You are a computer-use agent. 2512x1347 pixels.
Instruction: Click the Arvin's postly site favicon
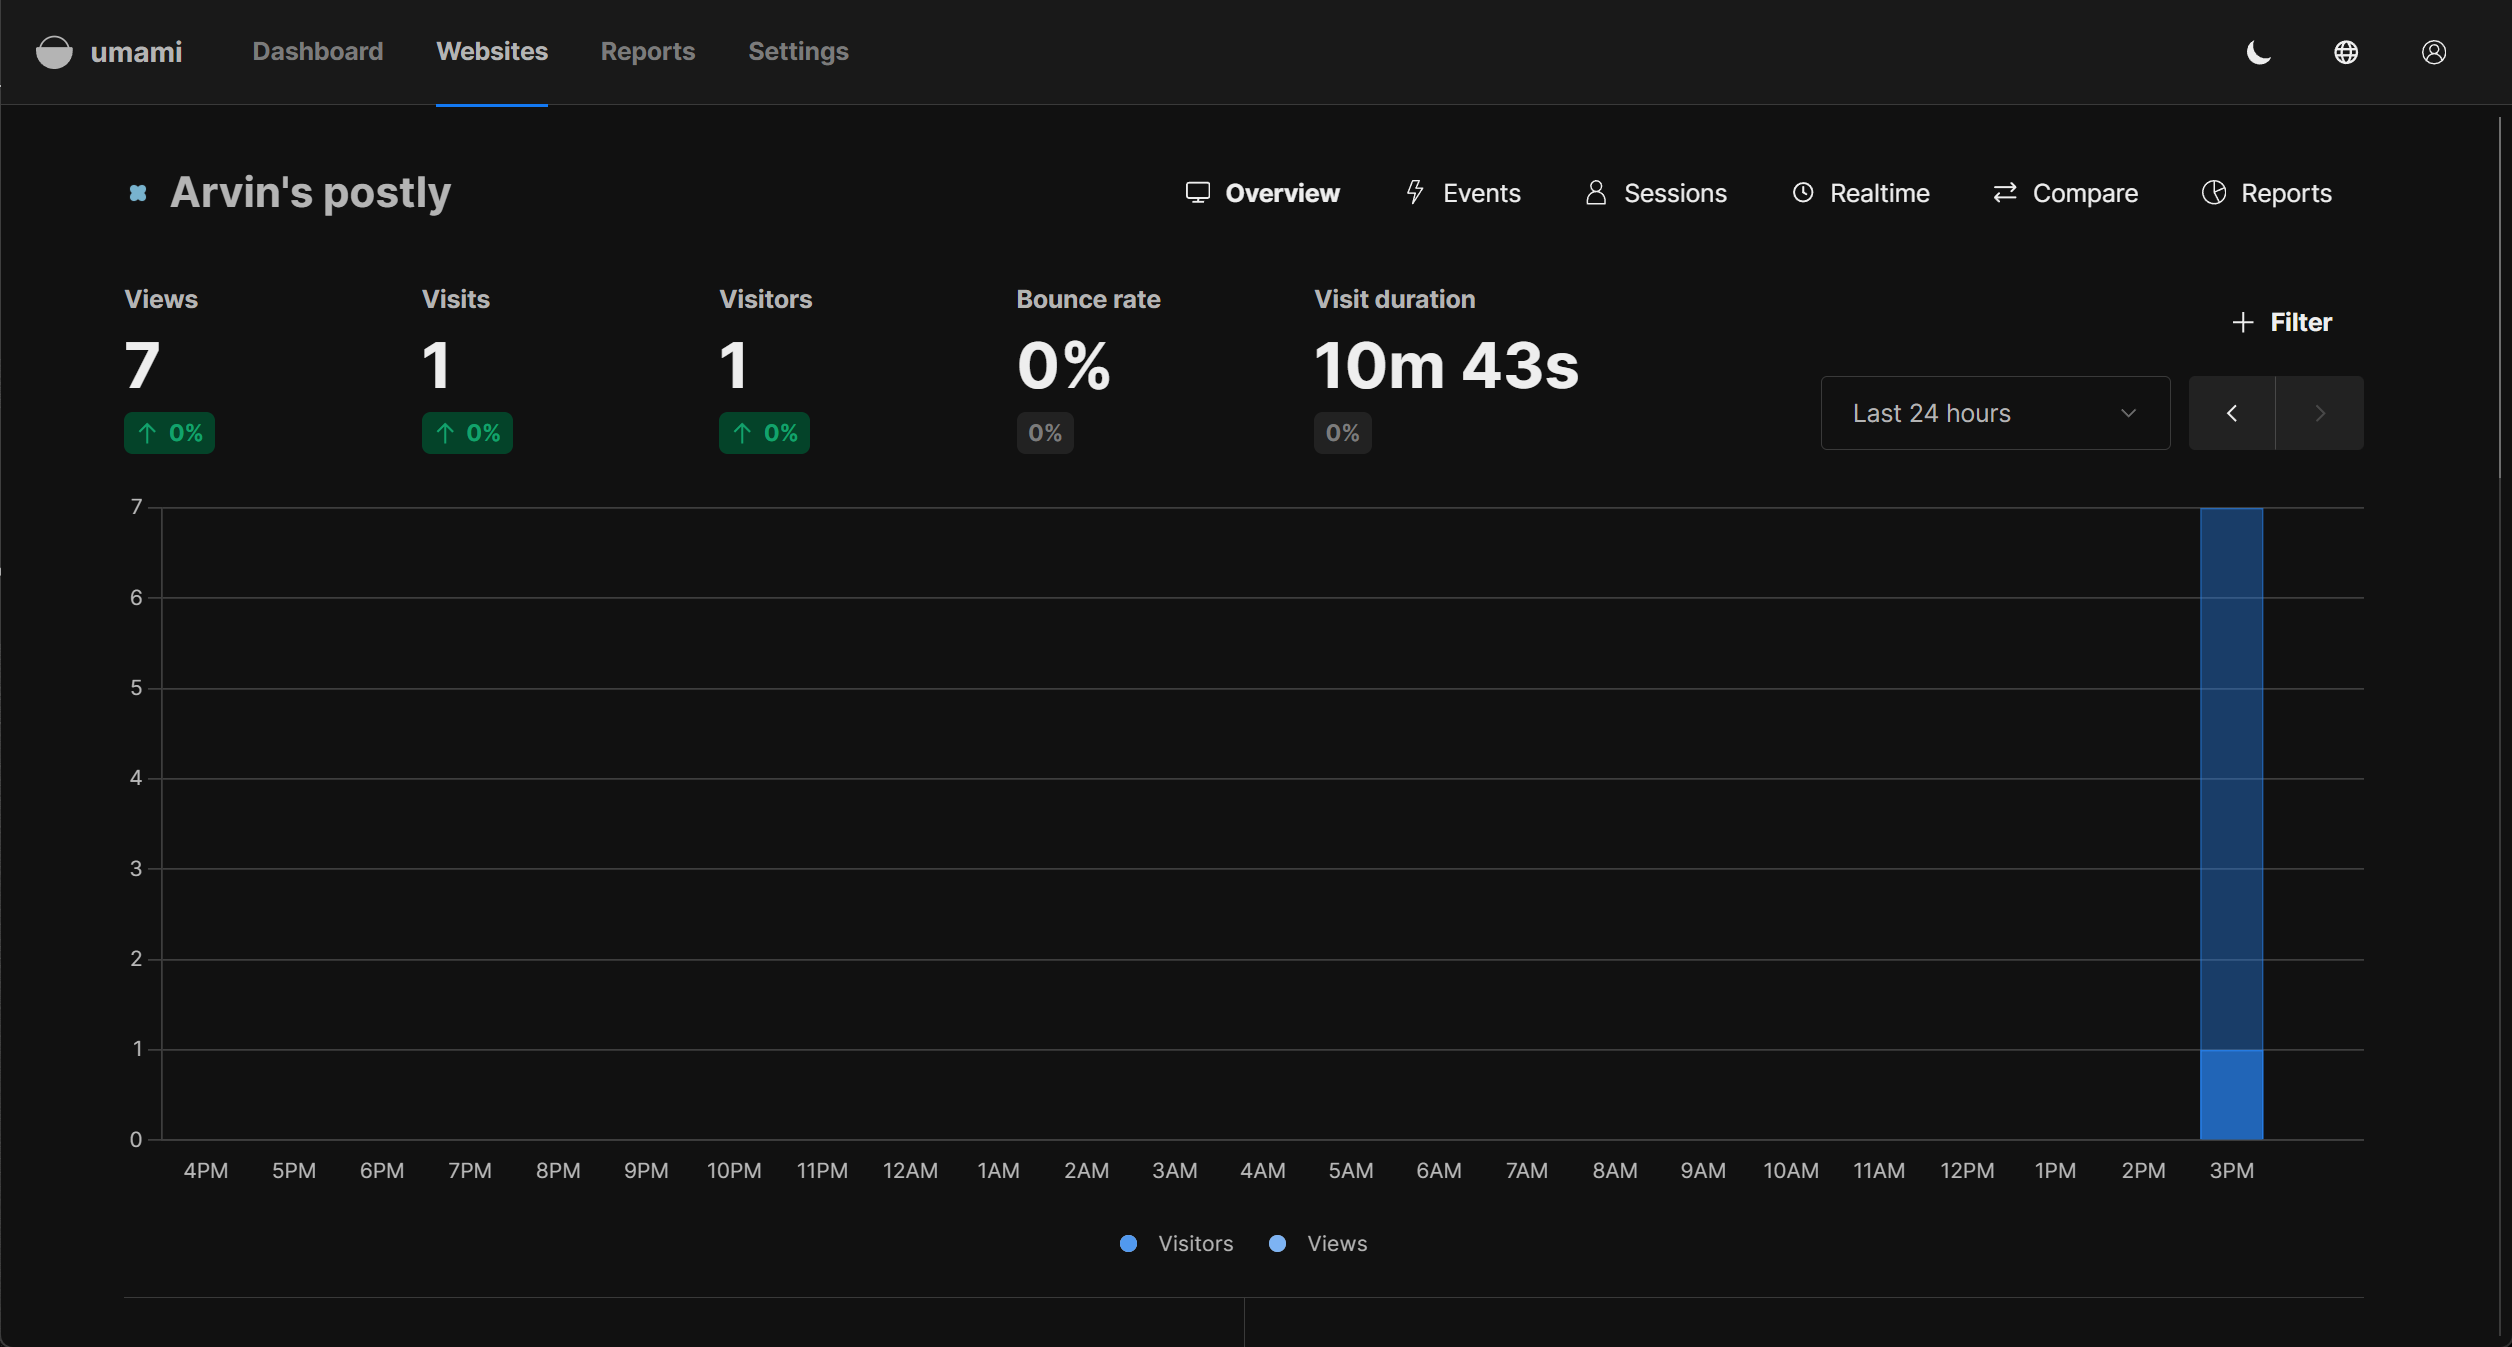point(138,193)
